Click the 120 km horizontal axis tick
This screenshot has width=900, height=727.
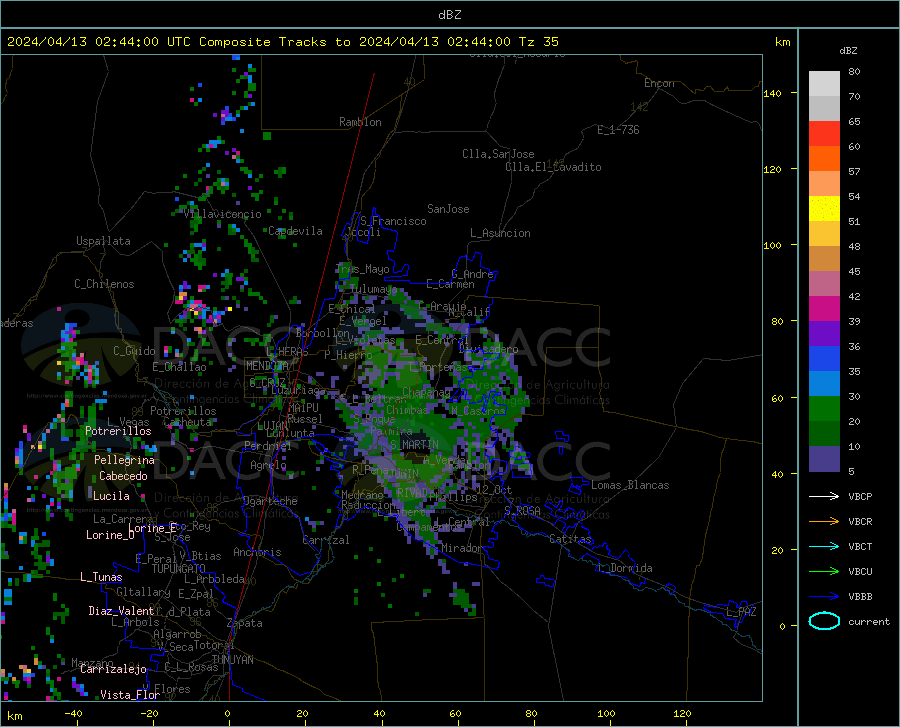[682, 714]
